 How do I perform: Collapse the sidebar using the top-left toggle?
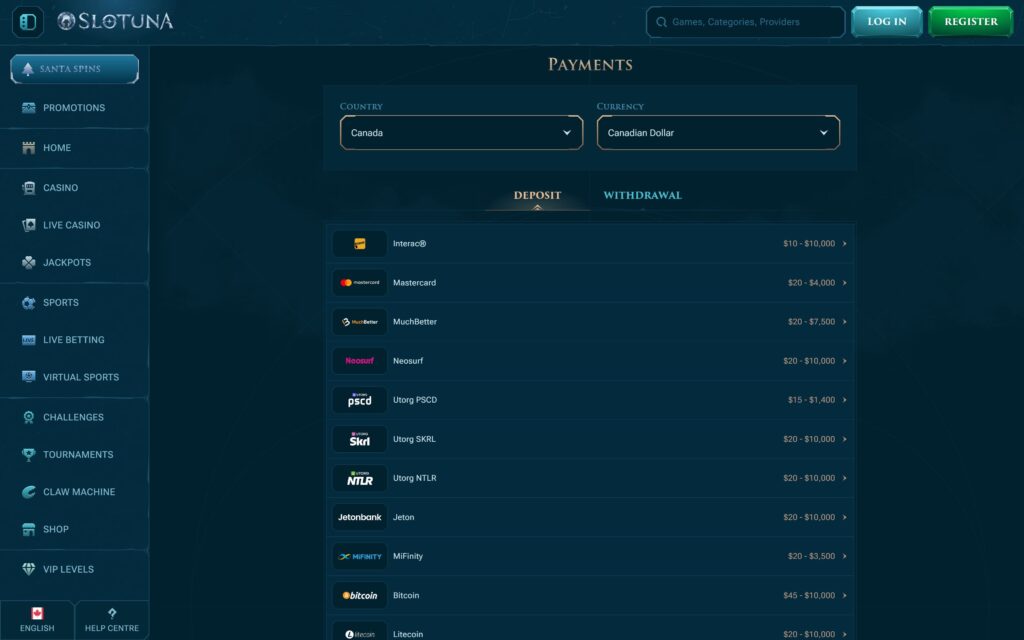[x=27, y=21]
